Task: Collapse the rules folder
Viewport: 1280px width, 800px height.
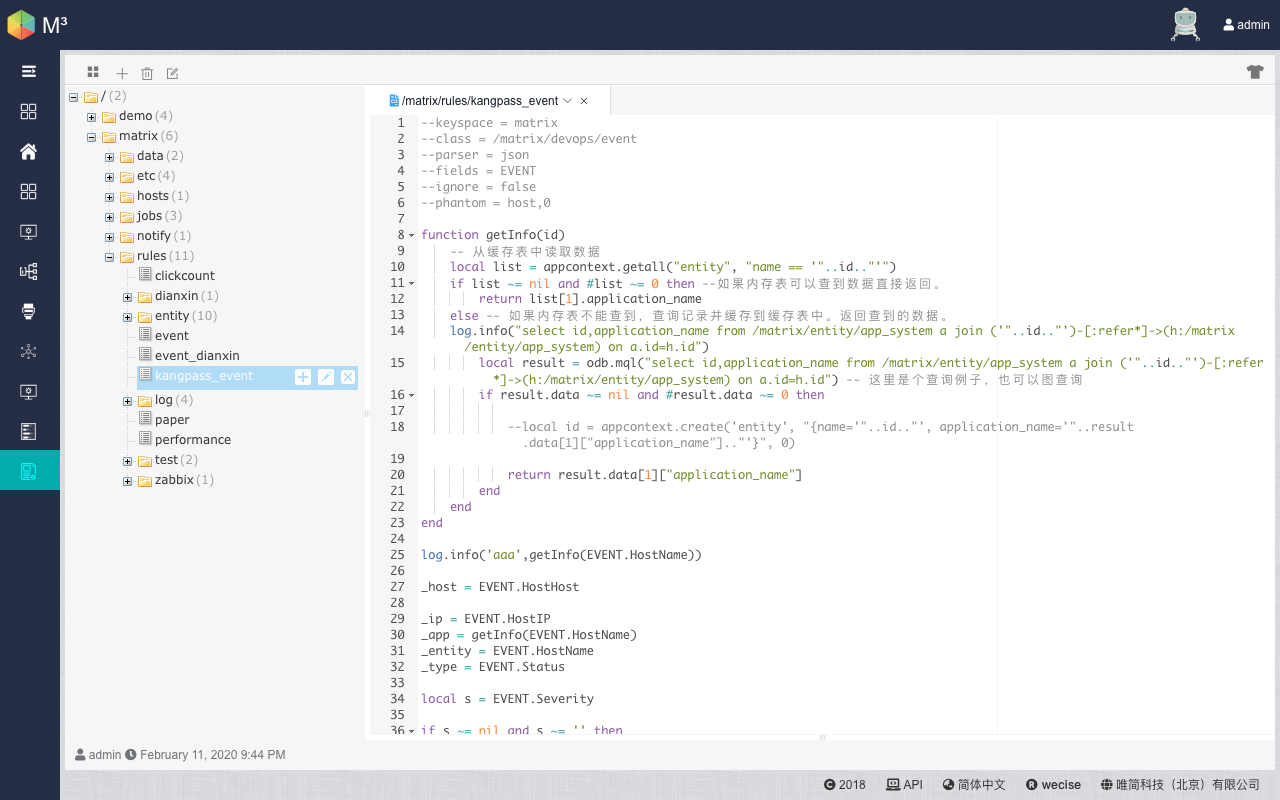Action: [110, 257]
